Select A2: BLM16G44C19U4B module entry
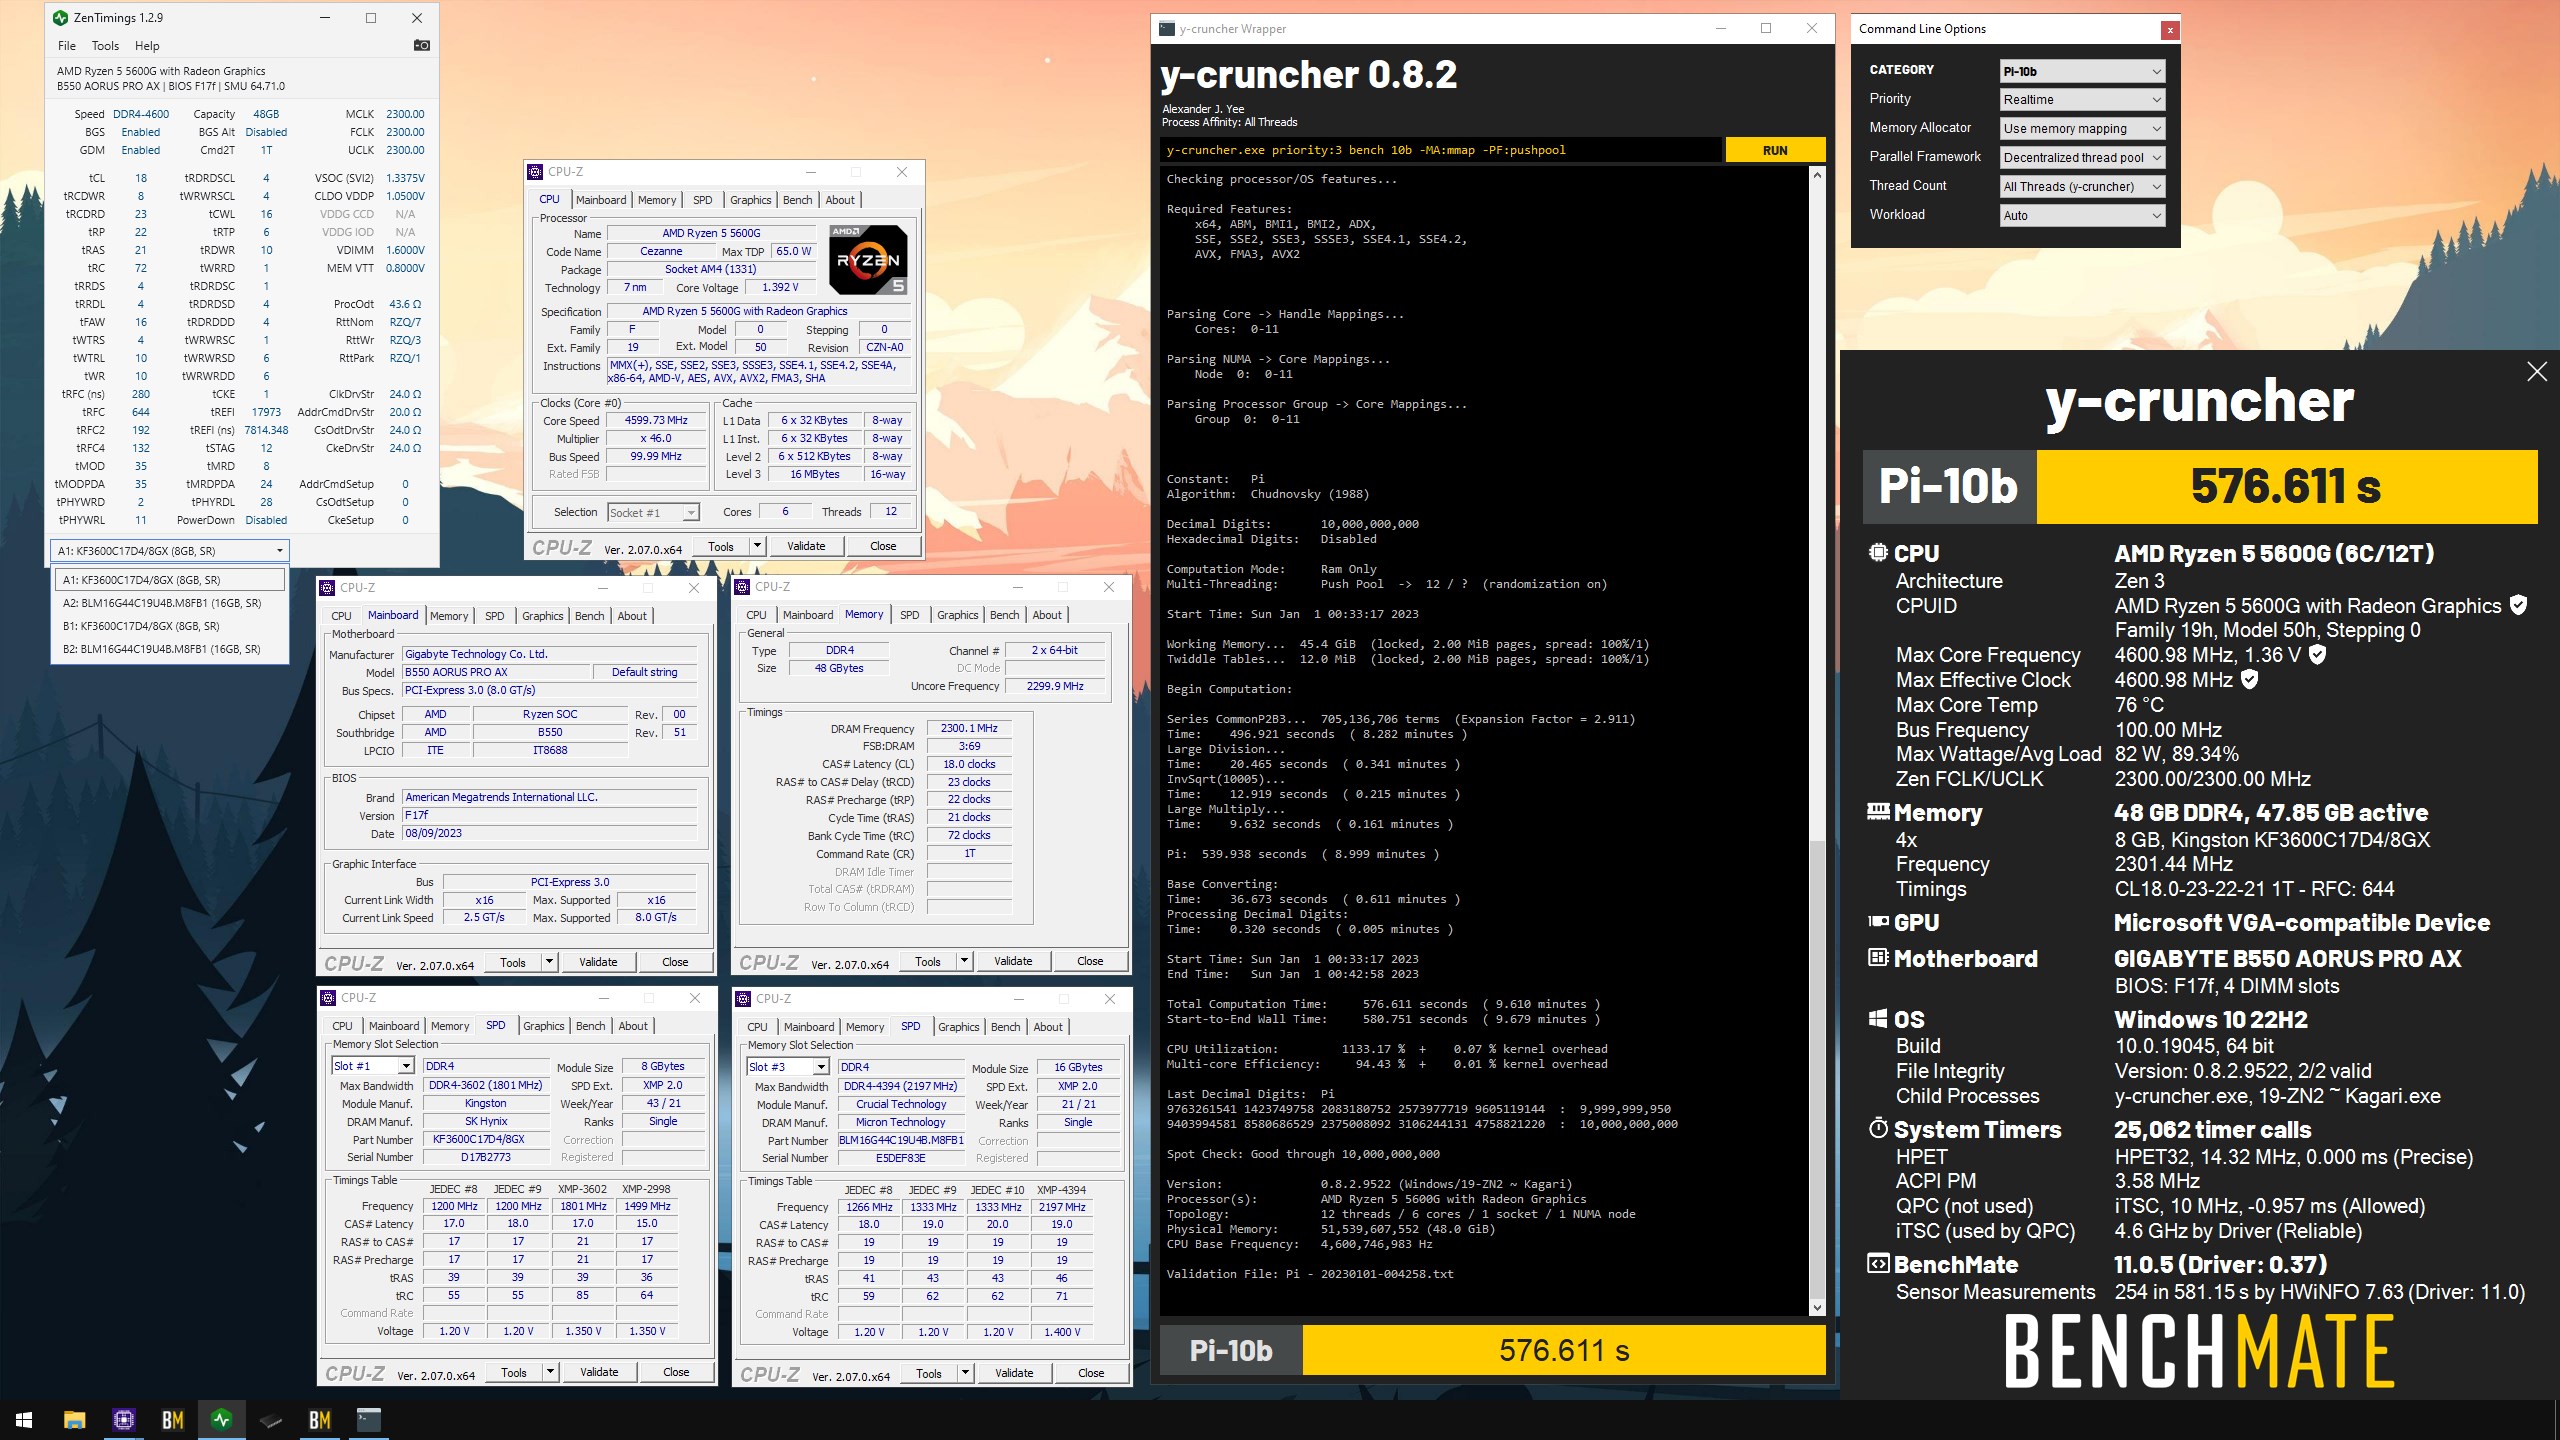The height and width of the screenshot is (1440, 2560). [169, 603]
